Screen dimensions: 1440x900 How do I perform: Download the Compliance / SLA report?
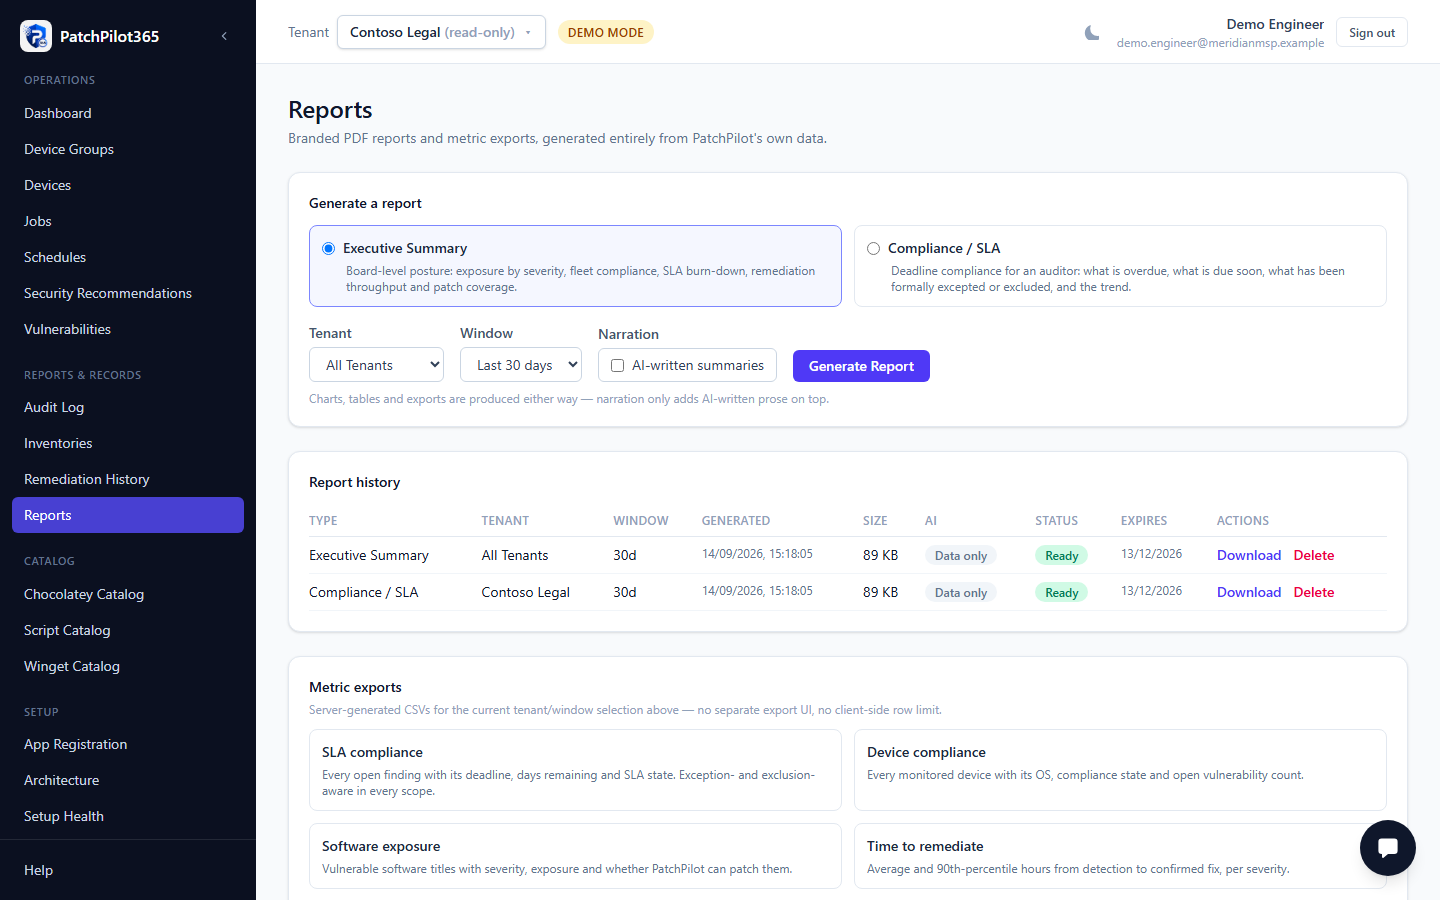(x=1249, y=592)
